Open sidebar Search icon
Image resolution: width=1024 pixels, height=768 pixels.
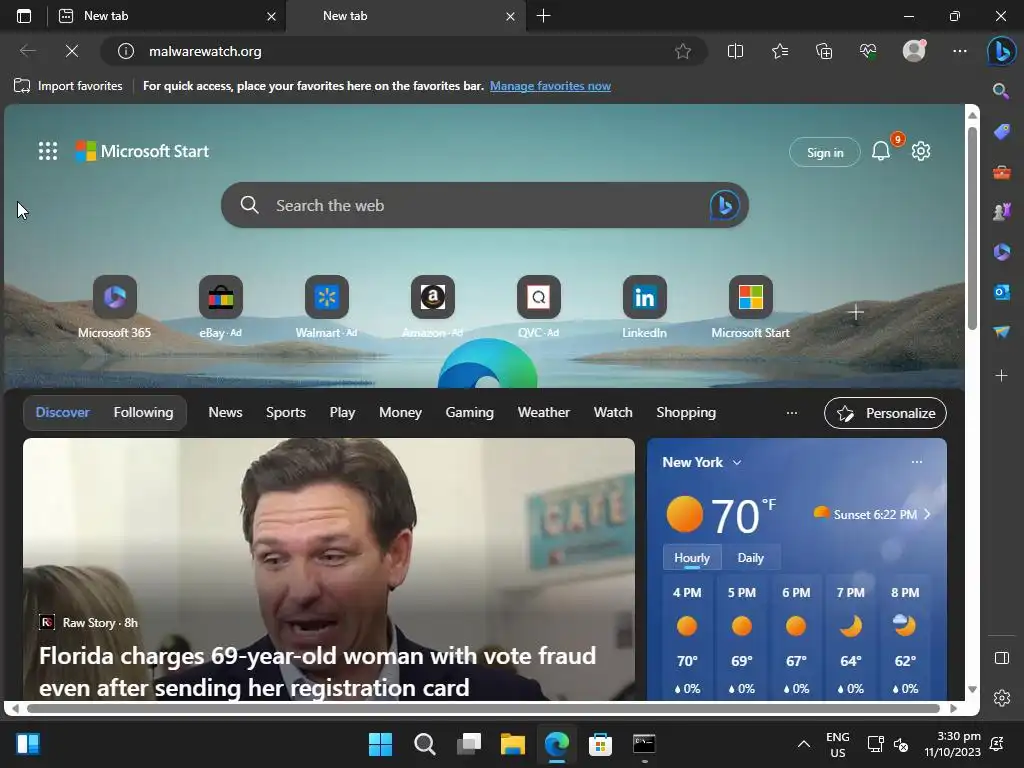point(1001,91)
